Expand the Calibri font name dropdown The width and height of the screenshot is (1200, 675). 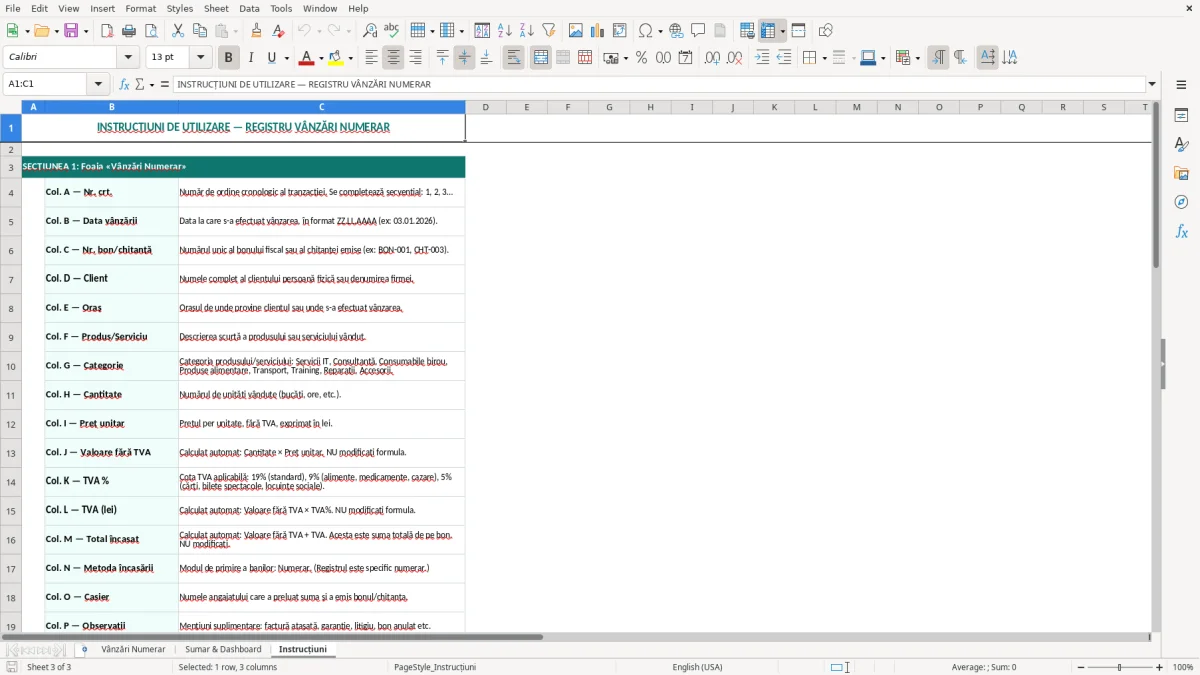pyautogui.click(x=127, y=58)
